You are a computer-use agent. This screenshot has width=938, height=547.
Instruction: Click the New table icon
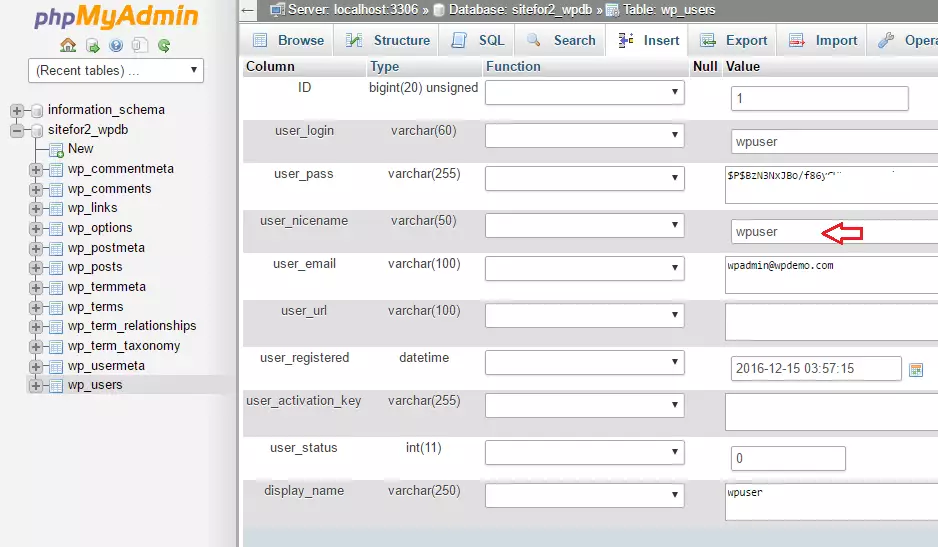[x=56, y=150]
